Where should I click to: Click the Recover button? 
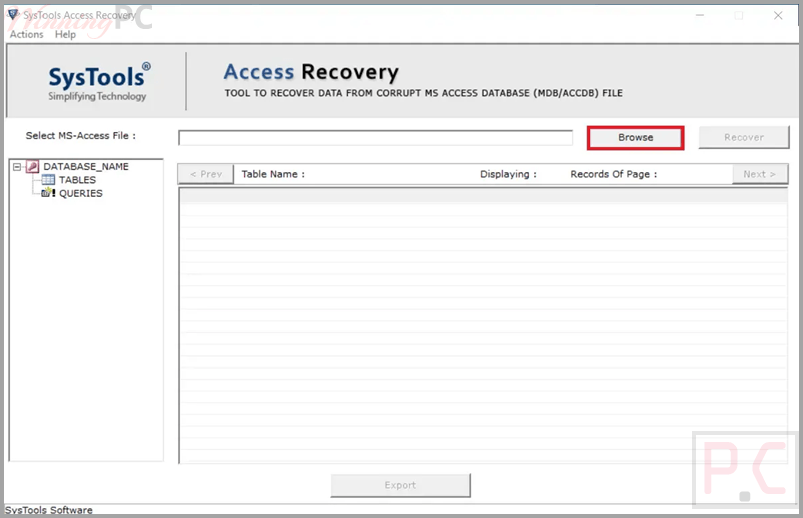click(744, 137)
